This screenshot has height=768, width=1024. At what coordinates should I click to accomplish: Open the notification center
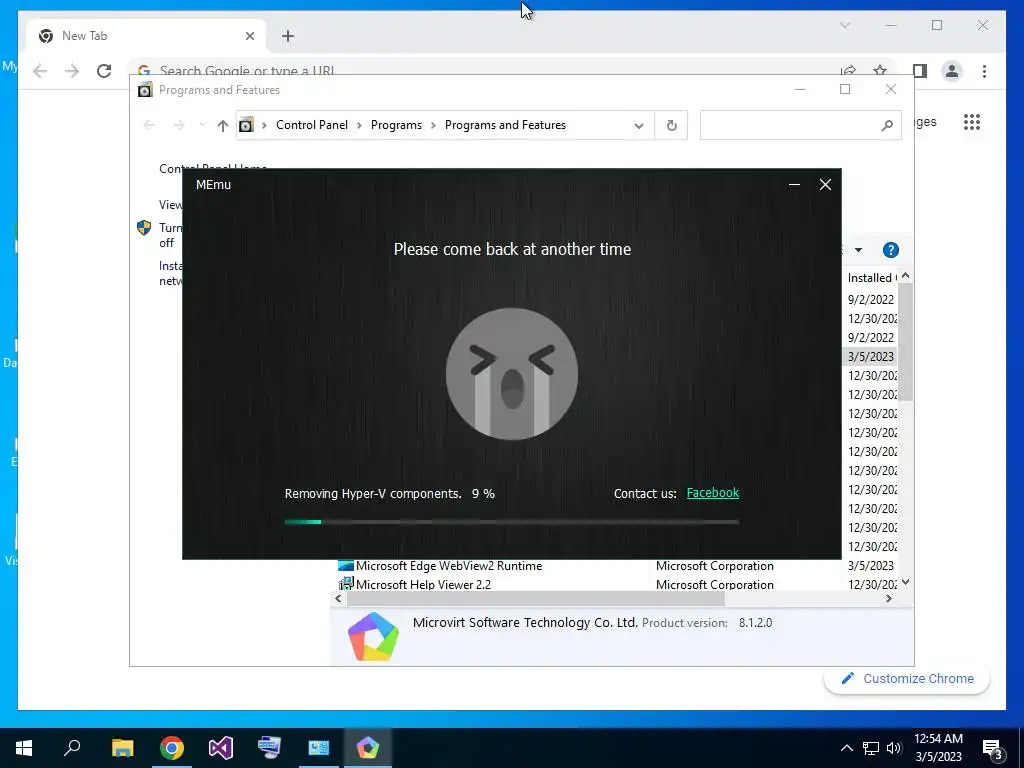tap(993, 748)
